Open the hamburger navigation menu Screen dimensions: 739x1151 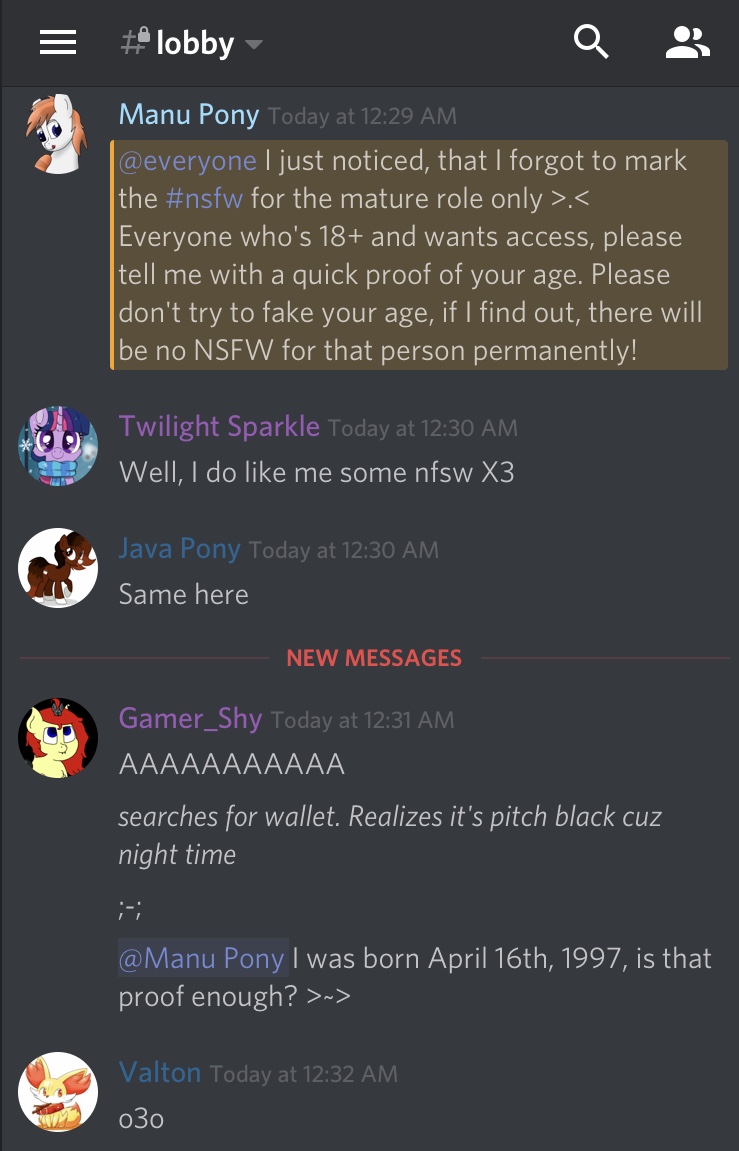tap(58, 43)
